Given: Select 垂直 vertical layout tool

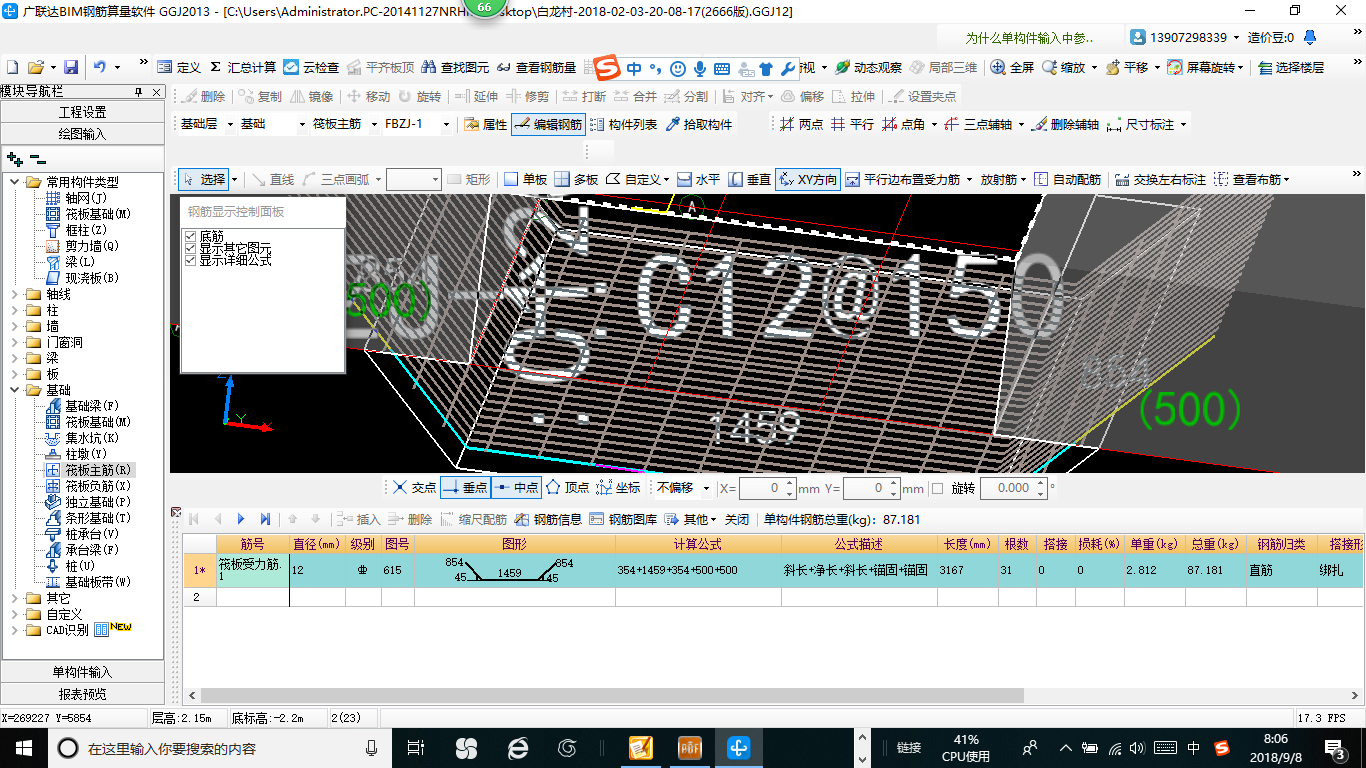Looking at the screenshot, I should coord(749,179).
